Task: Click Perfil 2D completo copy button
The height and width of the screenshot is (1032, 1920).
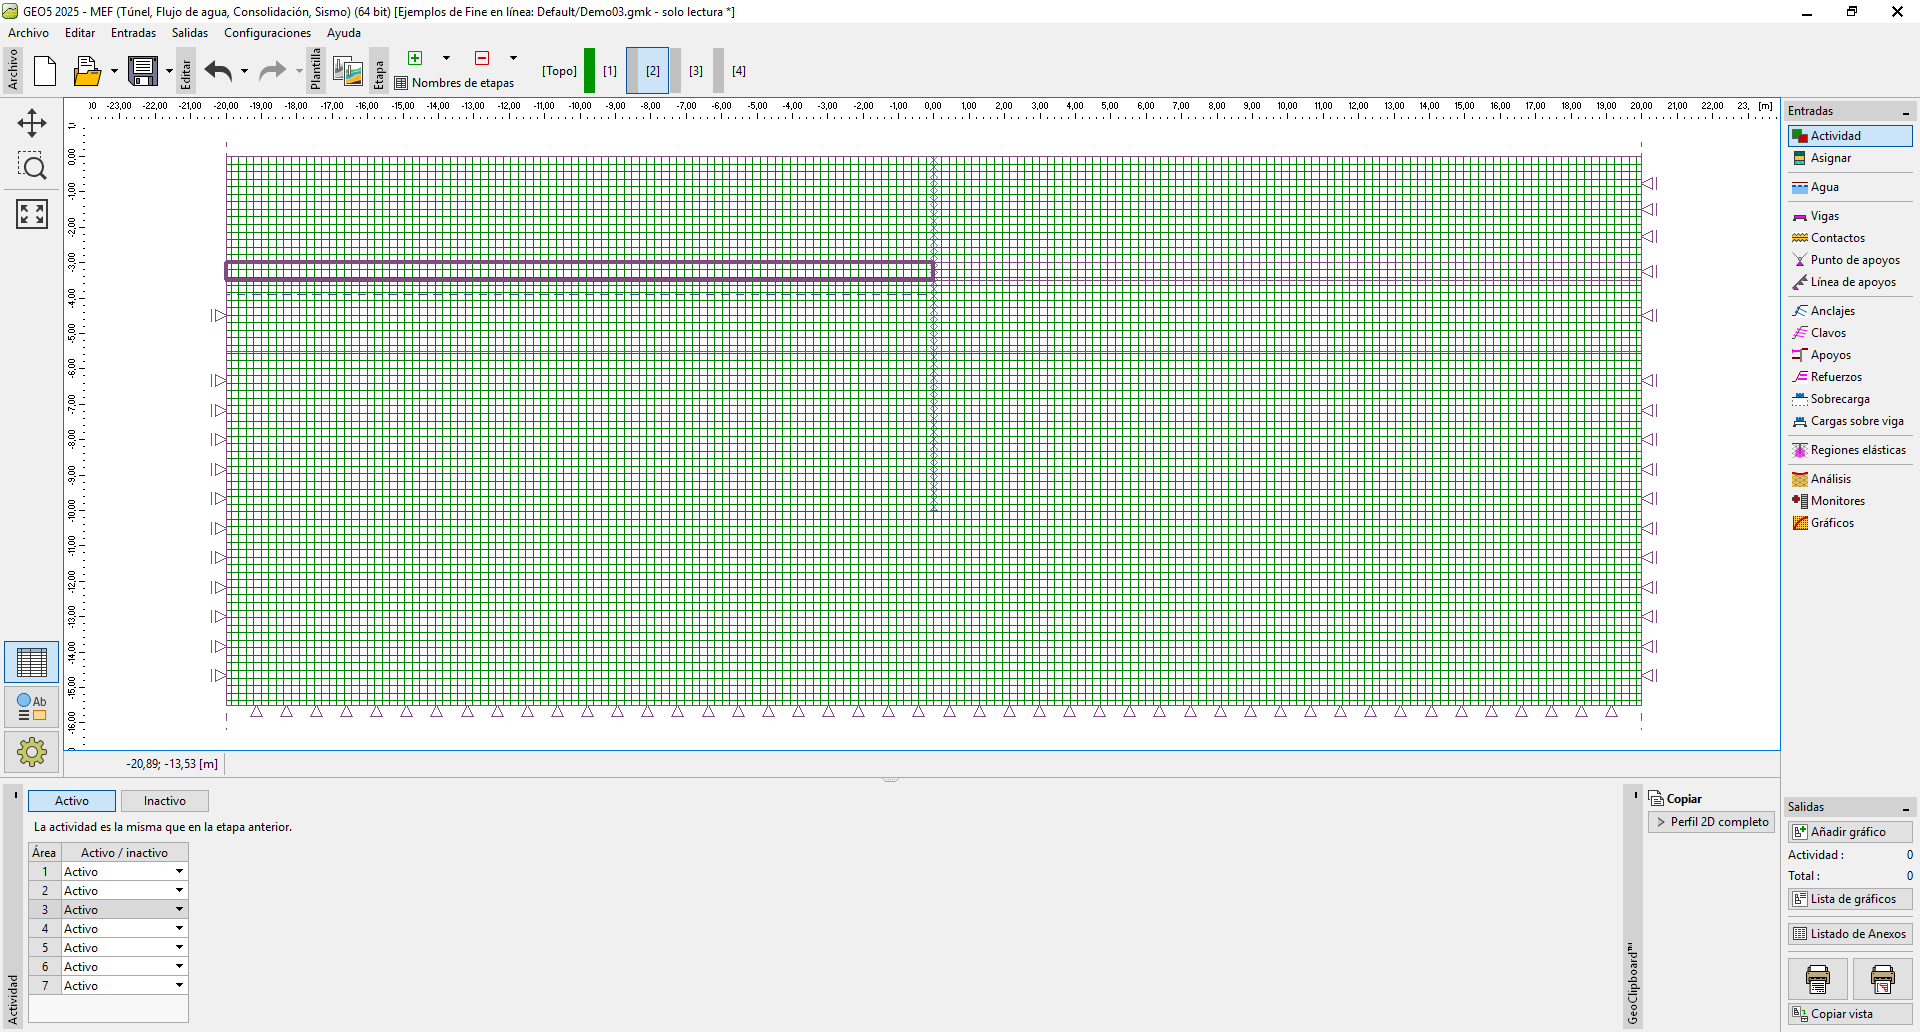Action: click(1711, 822)
